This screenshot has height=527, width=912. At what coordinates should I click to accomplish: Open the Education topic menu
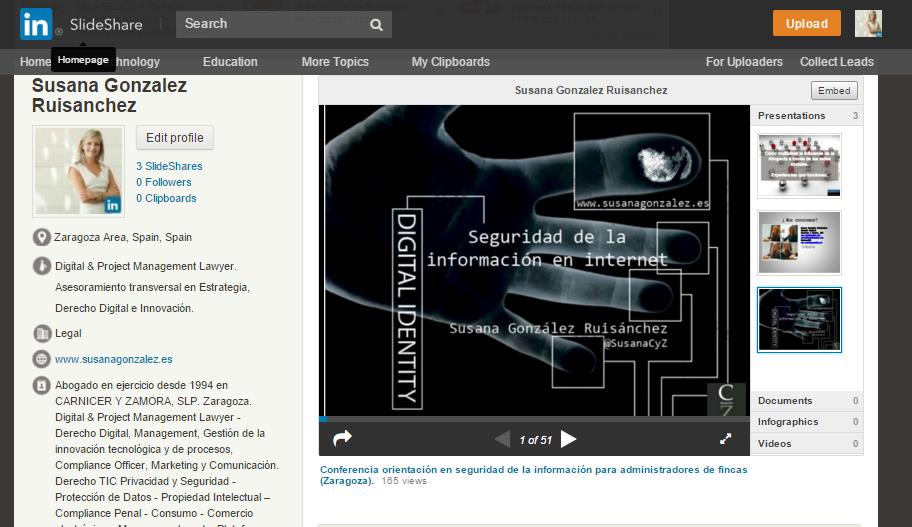click(230, 62)
